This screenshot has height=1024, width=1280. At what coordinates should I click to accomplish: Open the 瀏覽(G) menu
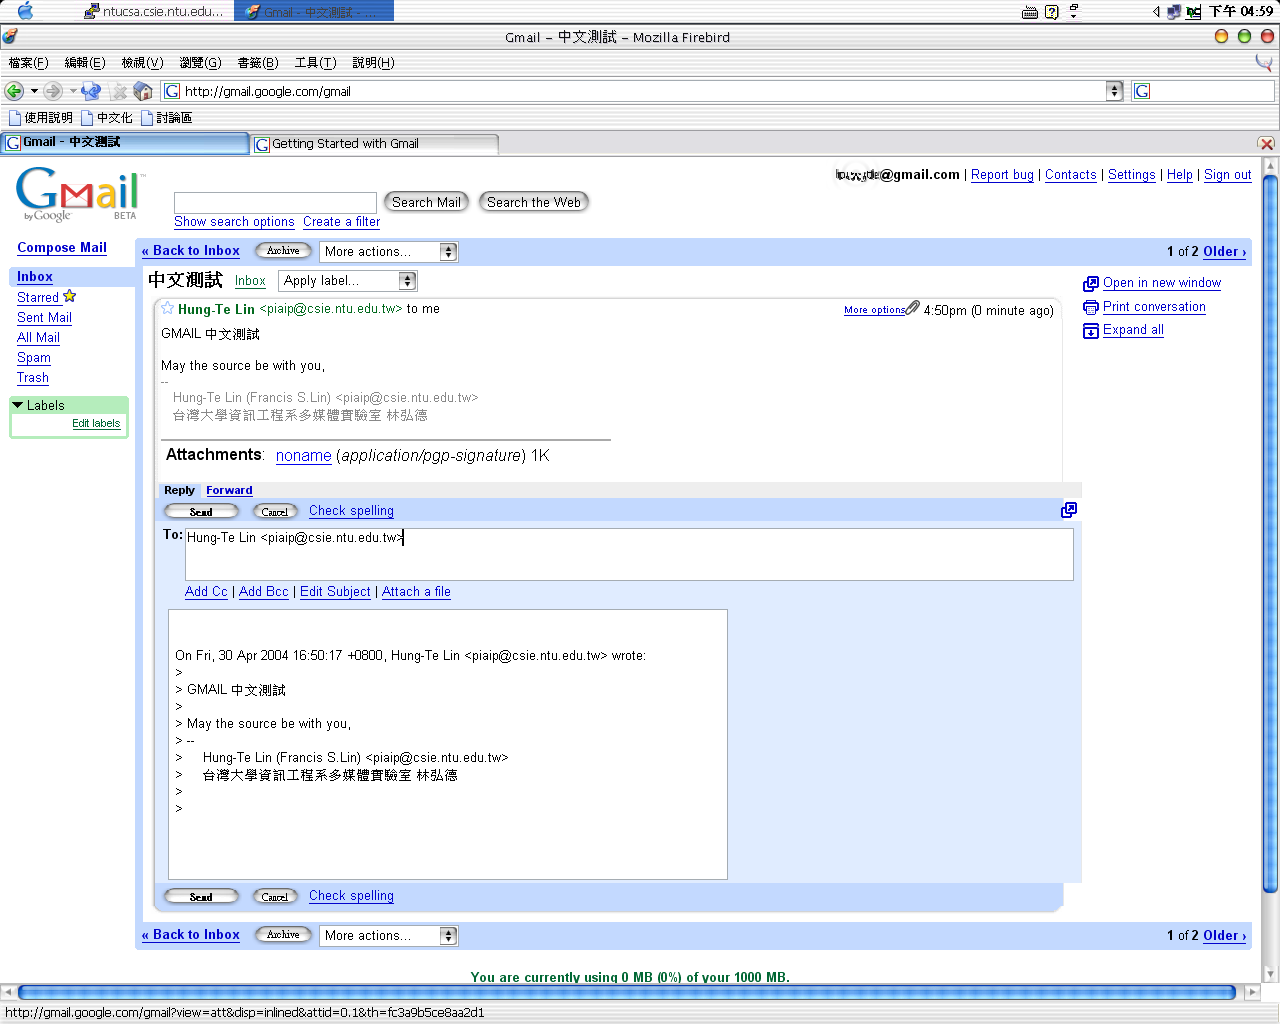click(200, 63)
